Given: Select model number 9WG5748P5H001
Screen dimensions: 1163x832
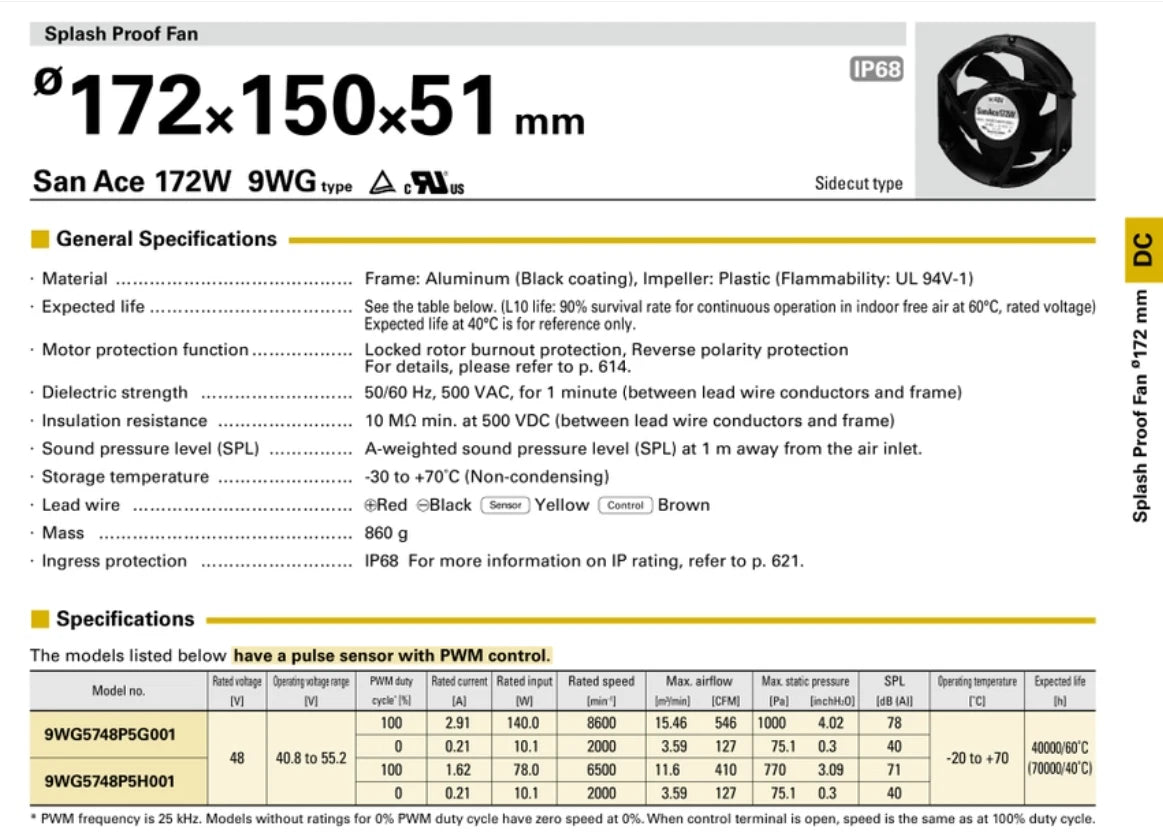Looking at the screenshot, I should point(110,781).
